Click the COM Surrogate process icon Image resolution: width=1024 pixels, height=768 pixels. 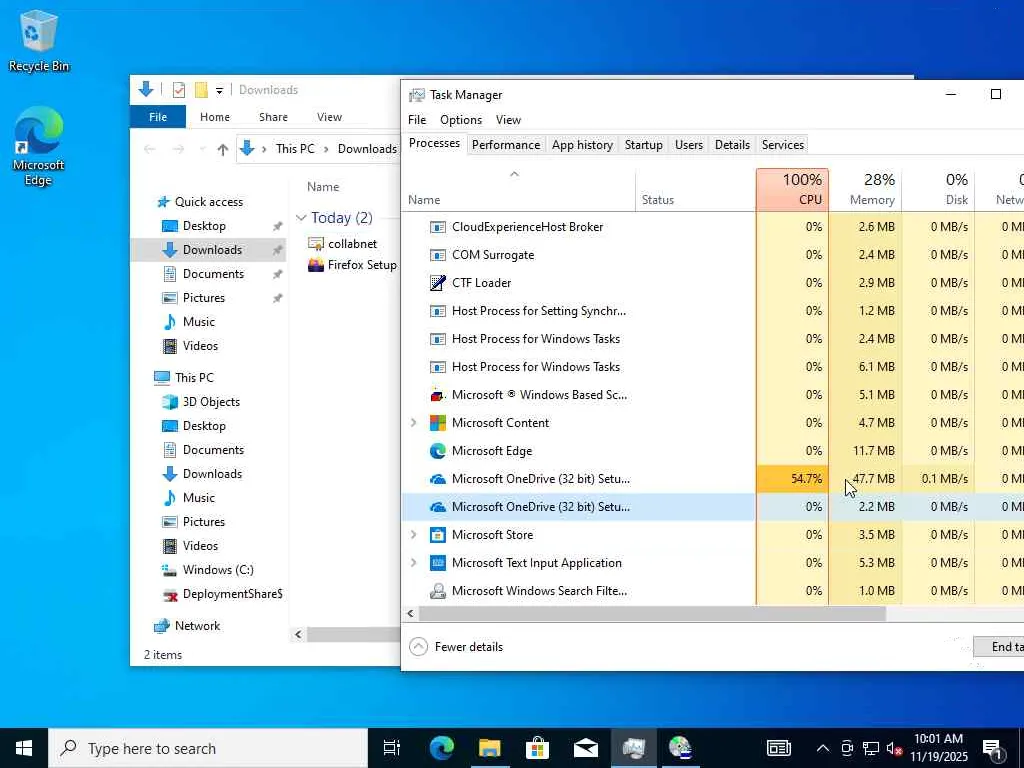tap(438, 255)
